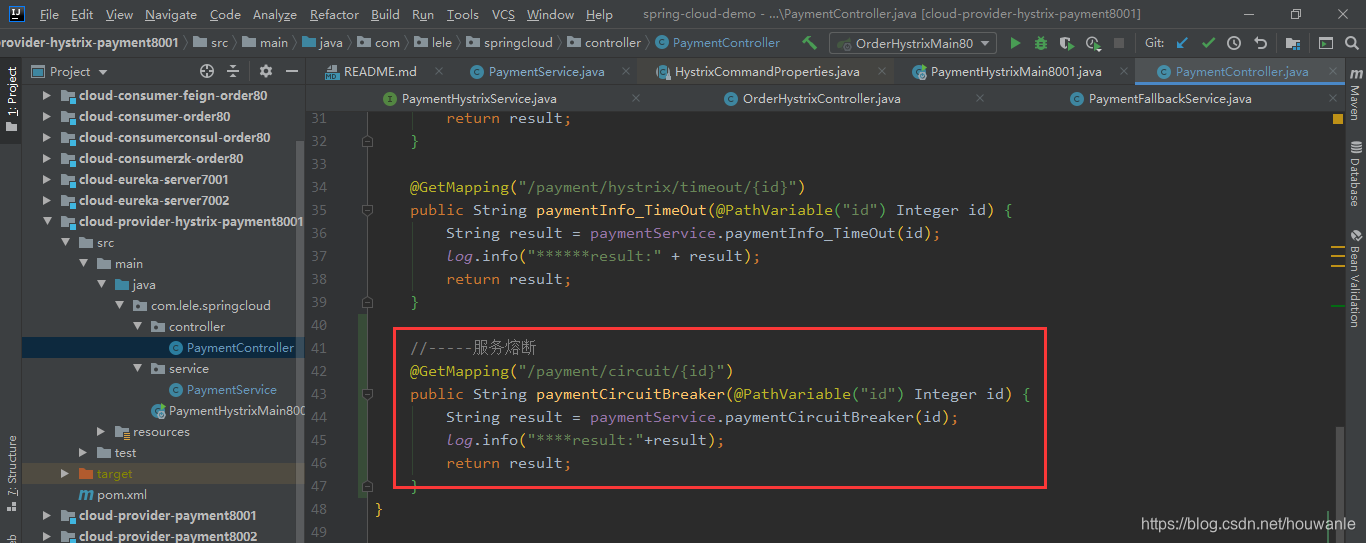
Task: Collapse the paymentInfo_TimeOut method at line 35
Action: point(367,210)
